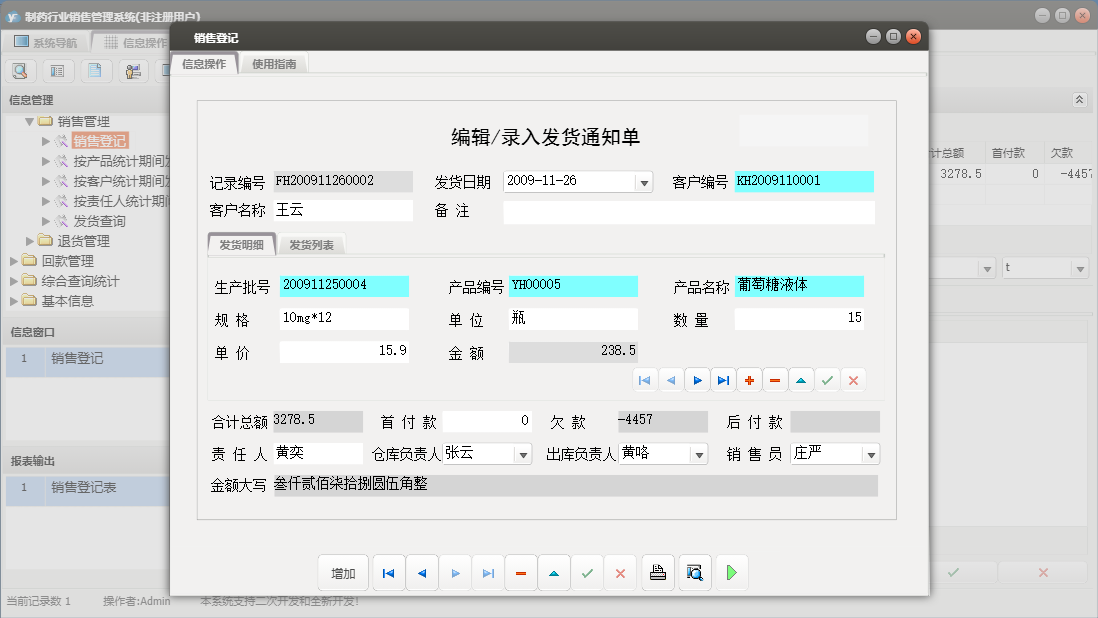Switch to the 发货列表 tab

(x=310, y=242)
